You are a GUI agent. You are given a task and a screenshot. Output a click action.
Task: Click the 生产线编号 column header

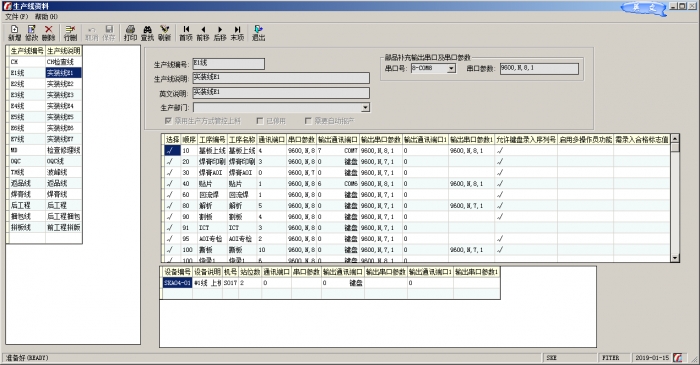pos(27,50)
